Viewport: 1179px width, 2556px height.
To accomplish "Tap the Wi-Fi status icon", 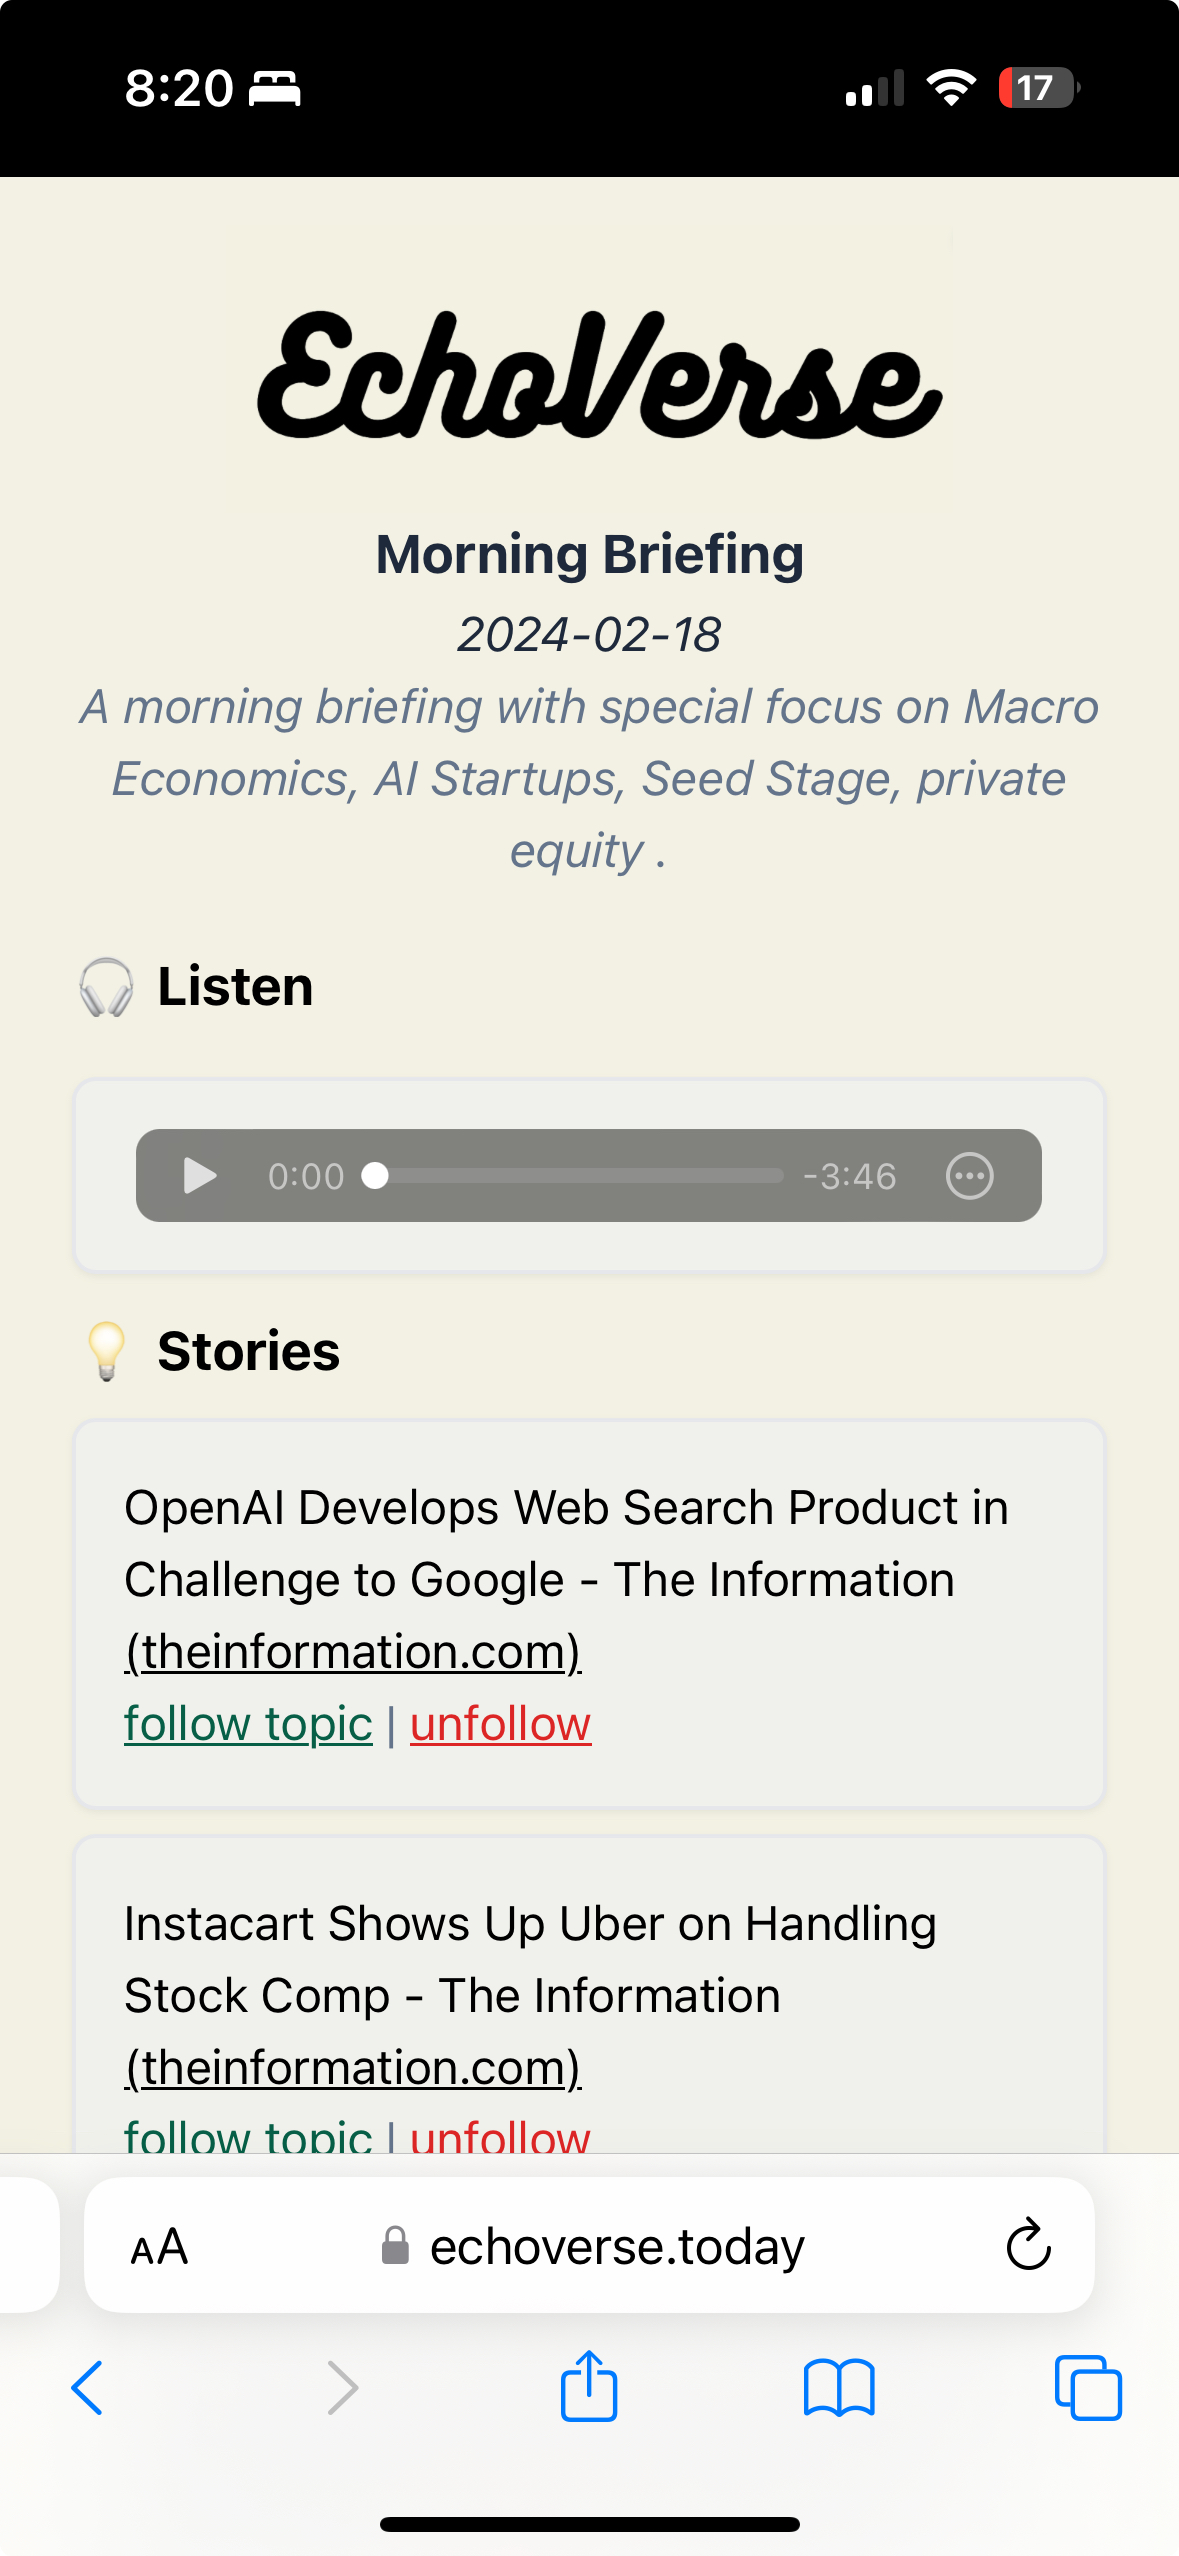I will (x=951, y=88).
